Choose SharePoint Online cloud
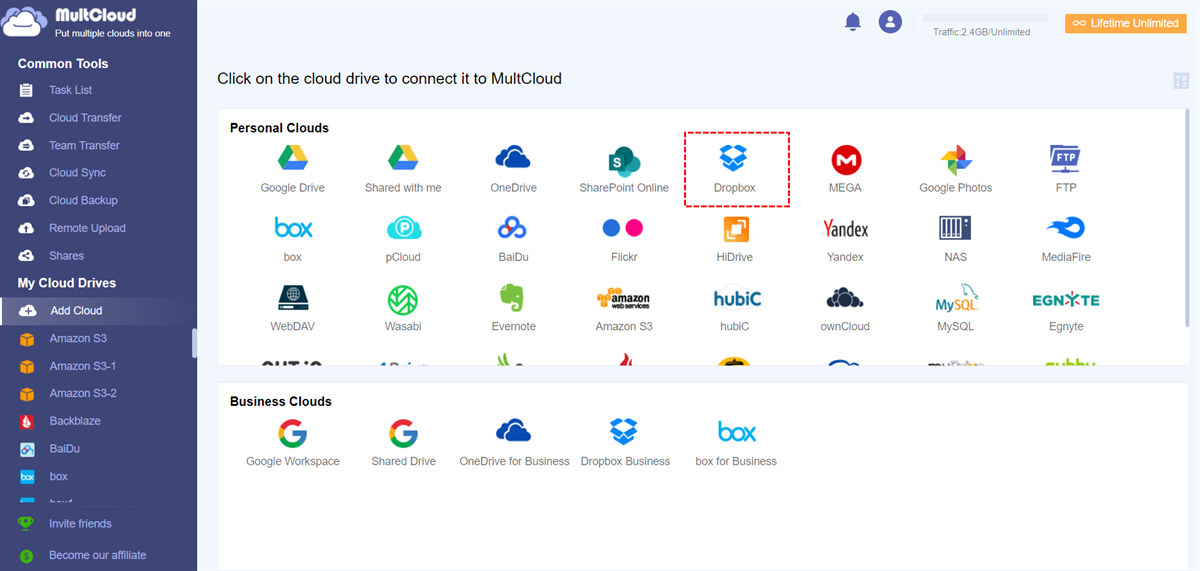 pos(624,169)
